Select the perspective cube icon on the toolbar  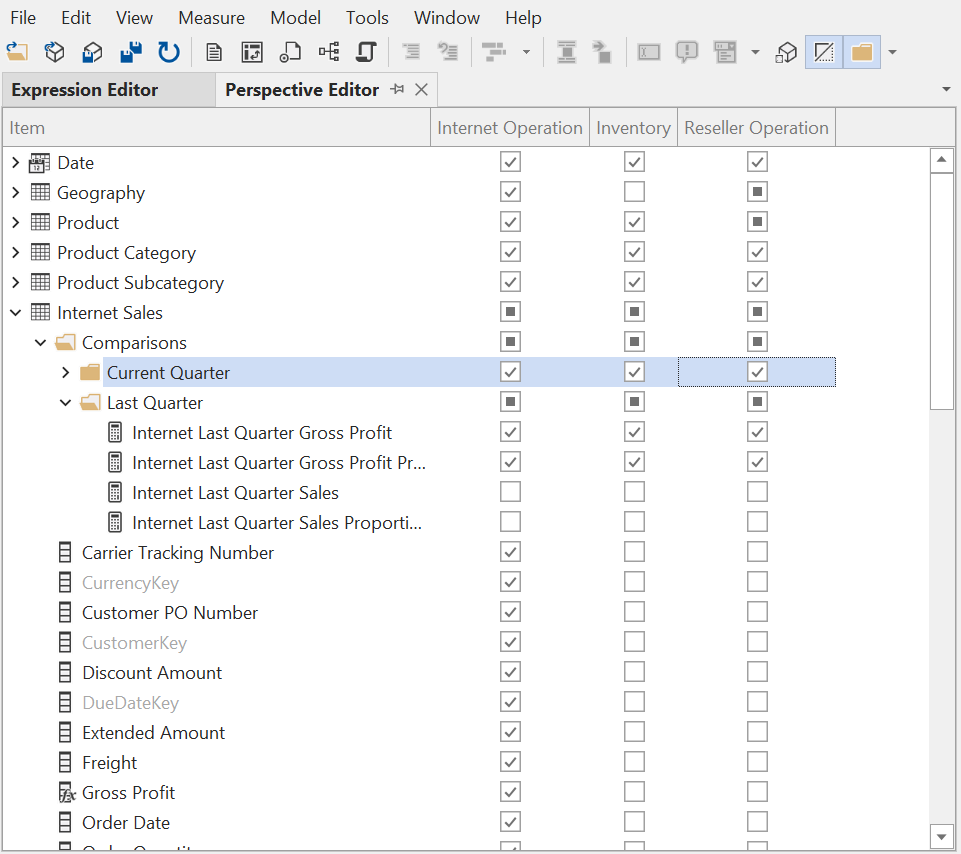[786, 51]
